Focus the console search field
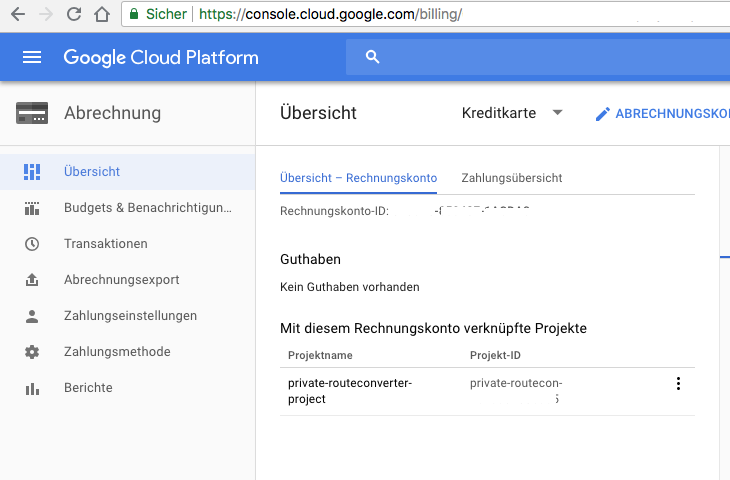The image size is (730, 480). click(x=538, y=57)
